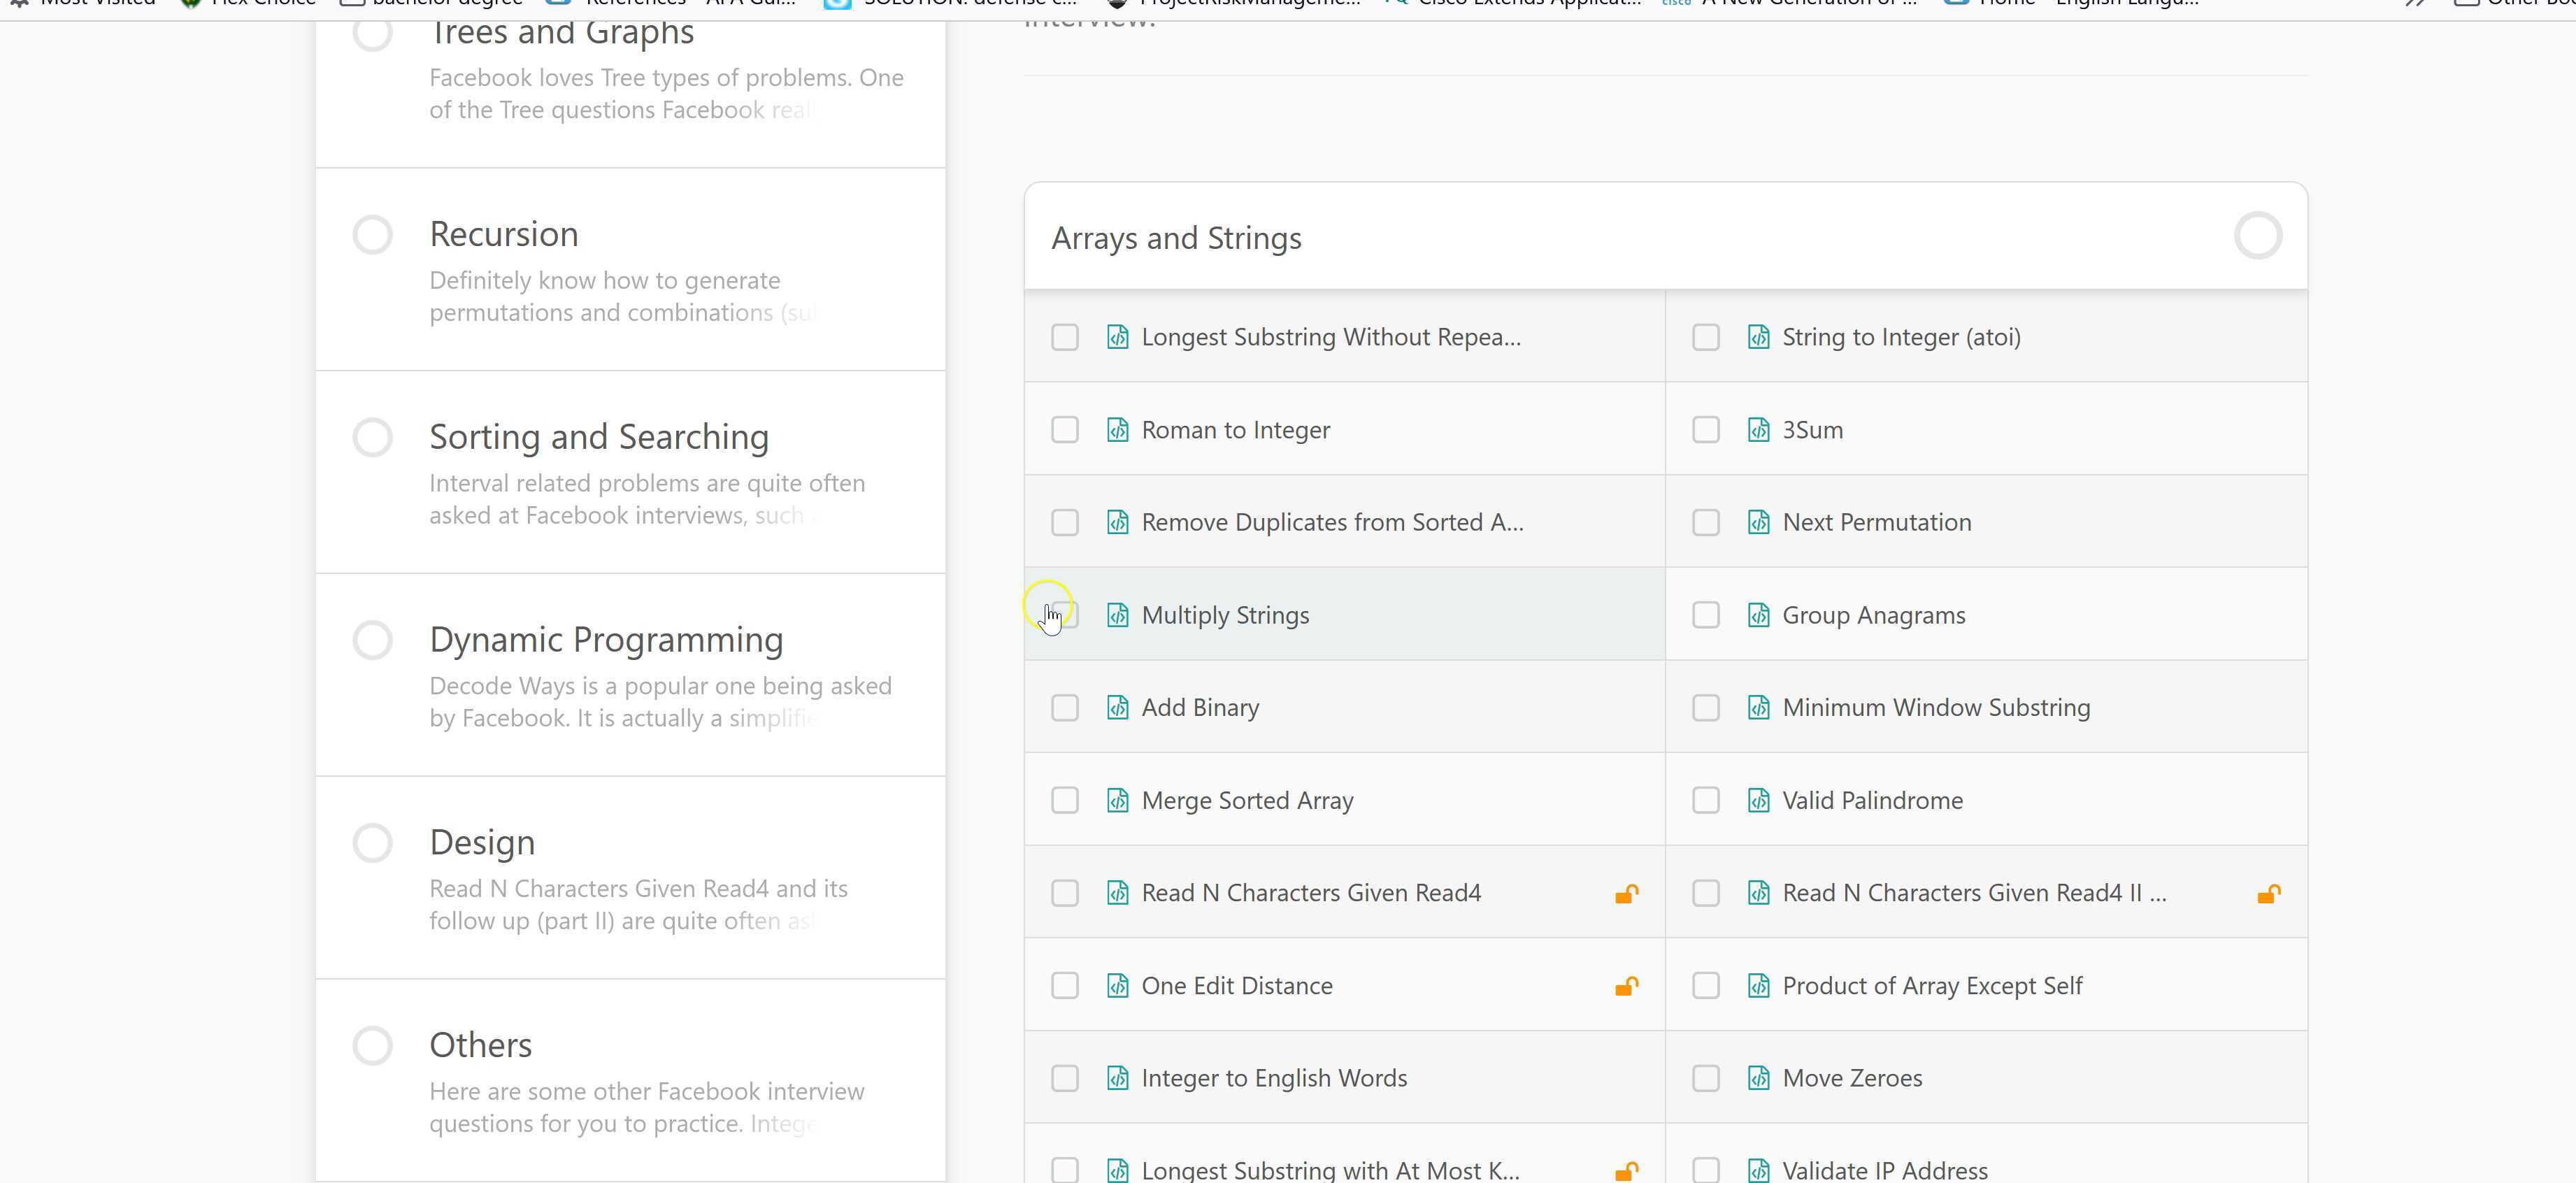Mark Minimum Window Substring as done
The height and width of the screenshot is (1183, 2576).
1706,708
